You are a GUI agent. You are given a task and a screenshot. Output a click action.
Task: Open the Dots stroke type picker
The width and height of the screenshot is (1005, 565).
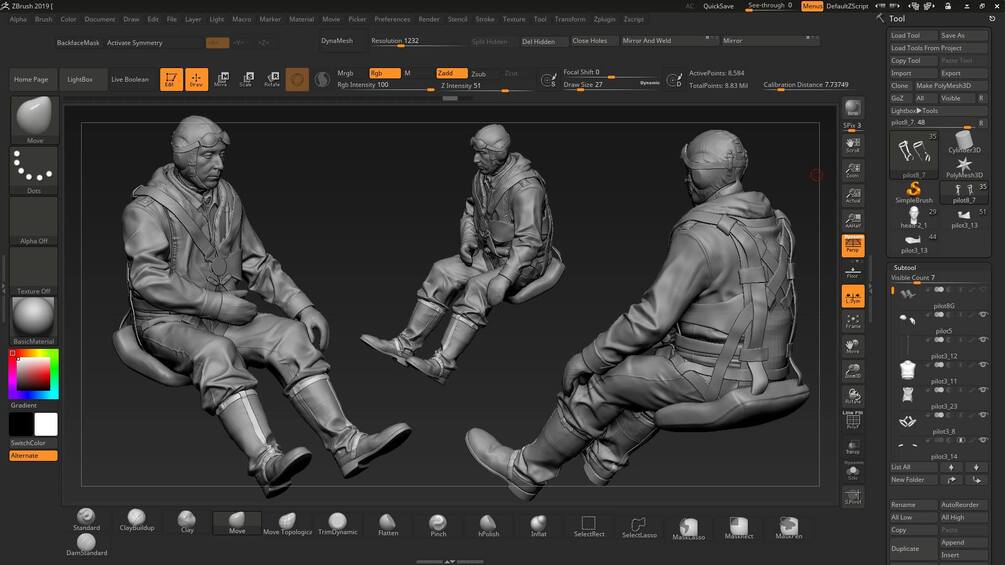pyautogui.click(x=34, y=168)
